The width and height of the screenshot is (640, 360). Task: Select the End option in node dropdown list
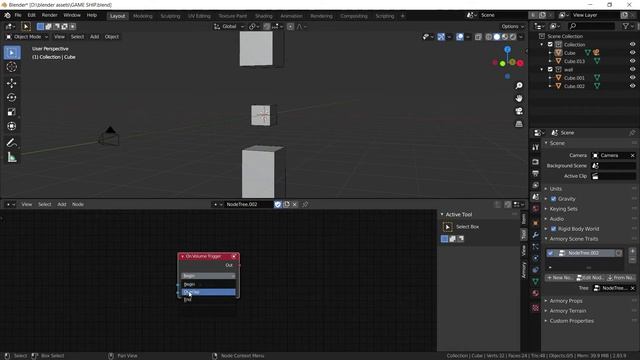(208, 300)
